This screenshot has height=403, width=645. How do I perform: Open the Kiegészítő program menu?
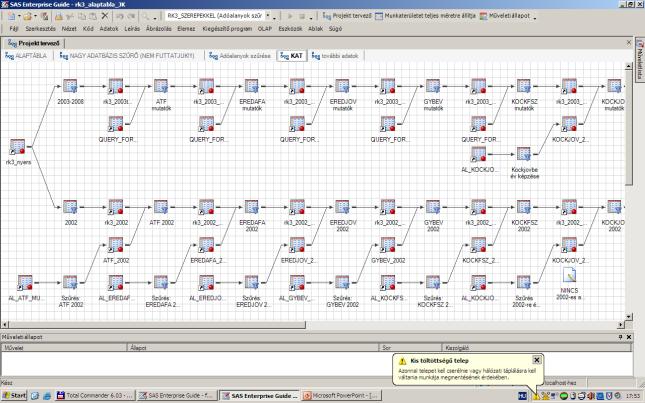pos(227,29)
